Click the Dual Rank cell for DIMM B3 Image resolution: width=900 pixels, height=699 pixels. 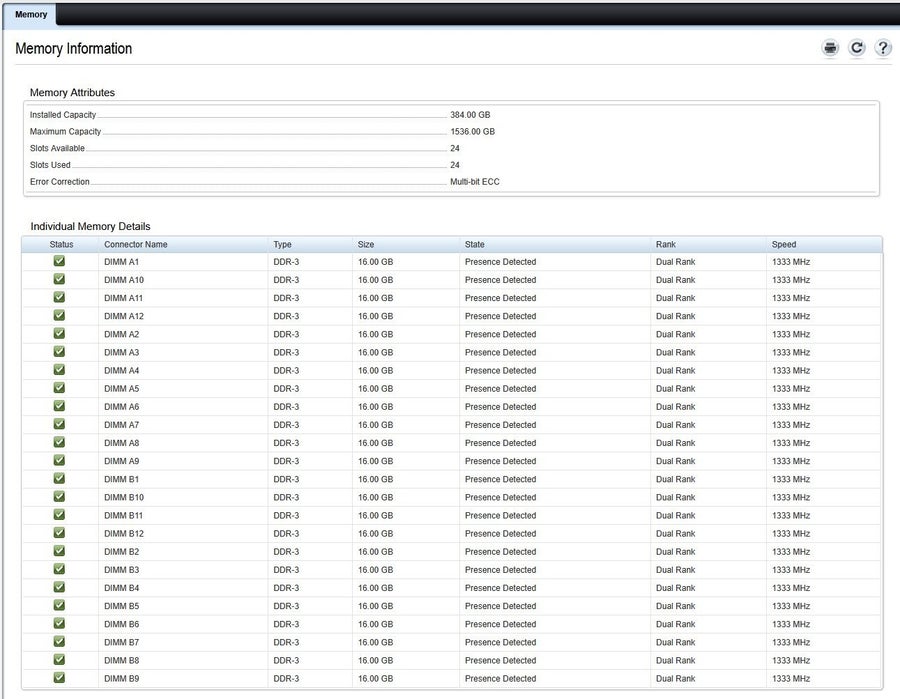coord(676,570)
